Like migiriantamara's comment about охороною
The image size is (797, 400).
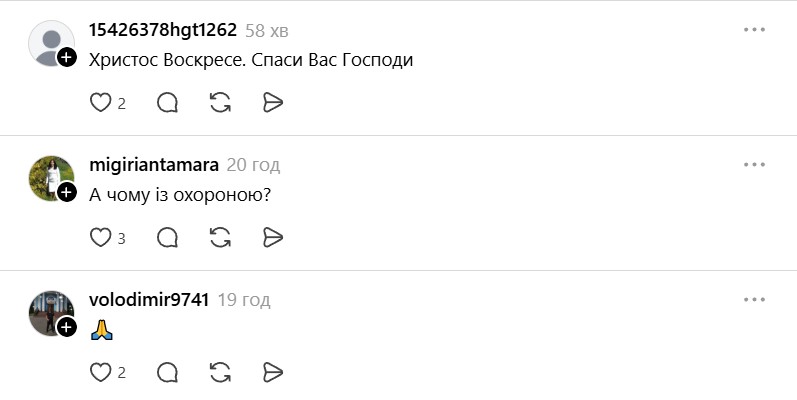(x=101, y=237)
